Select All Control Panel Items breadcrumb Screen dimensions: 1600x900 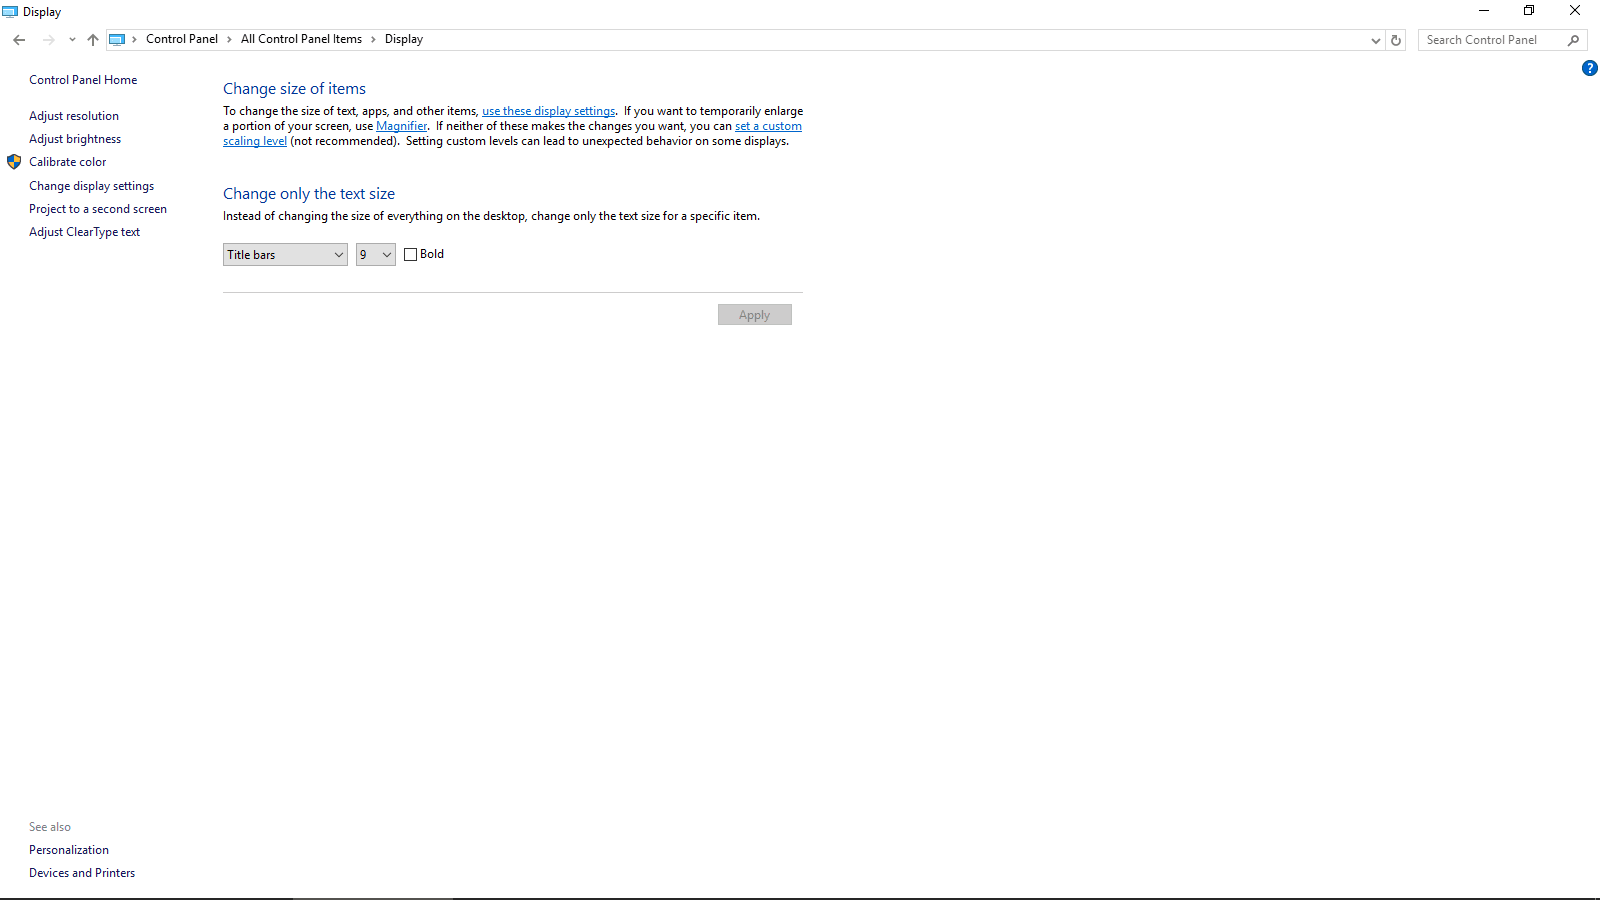[x=301, y=39]
